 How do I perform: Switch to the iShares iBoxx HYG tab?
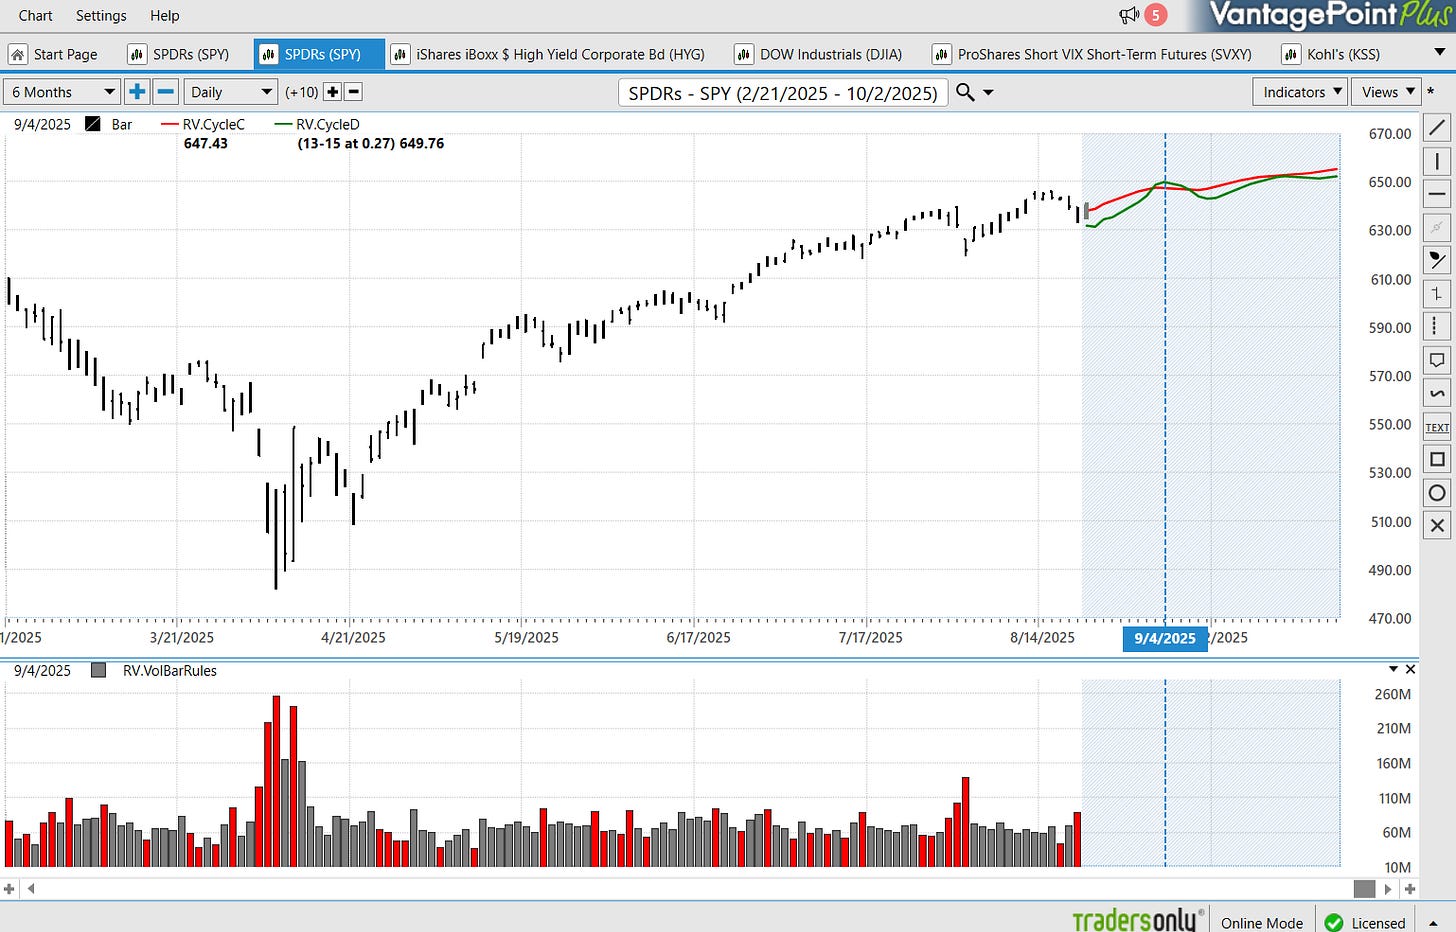point(549,54)
